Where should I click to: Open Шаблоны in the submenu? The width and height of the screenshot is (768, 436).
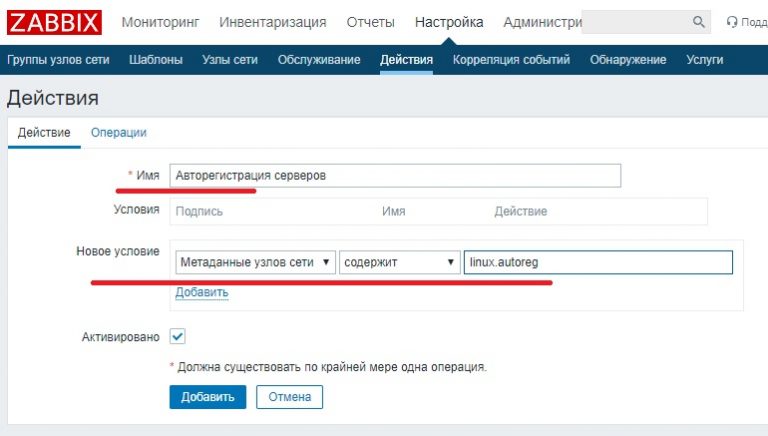[156, 60]
